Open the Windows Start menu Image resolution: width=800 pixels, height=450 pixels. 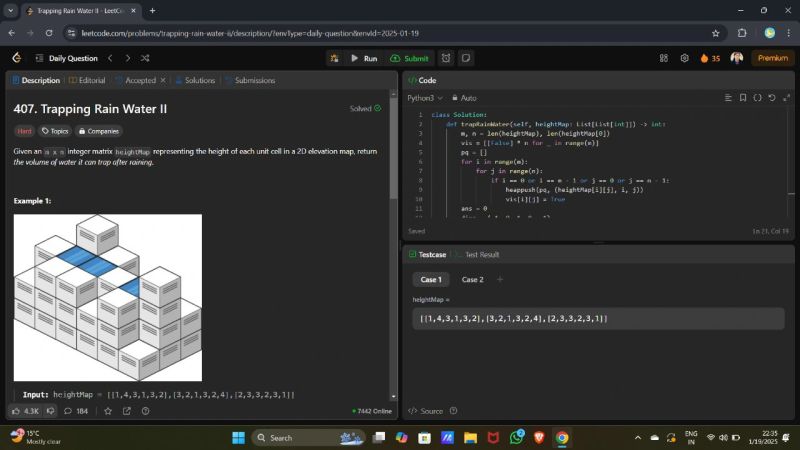pyautogui.click(x=238, y=438)
